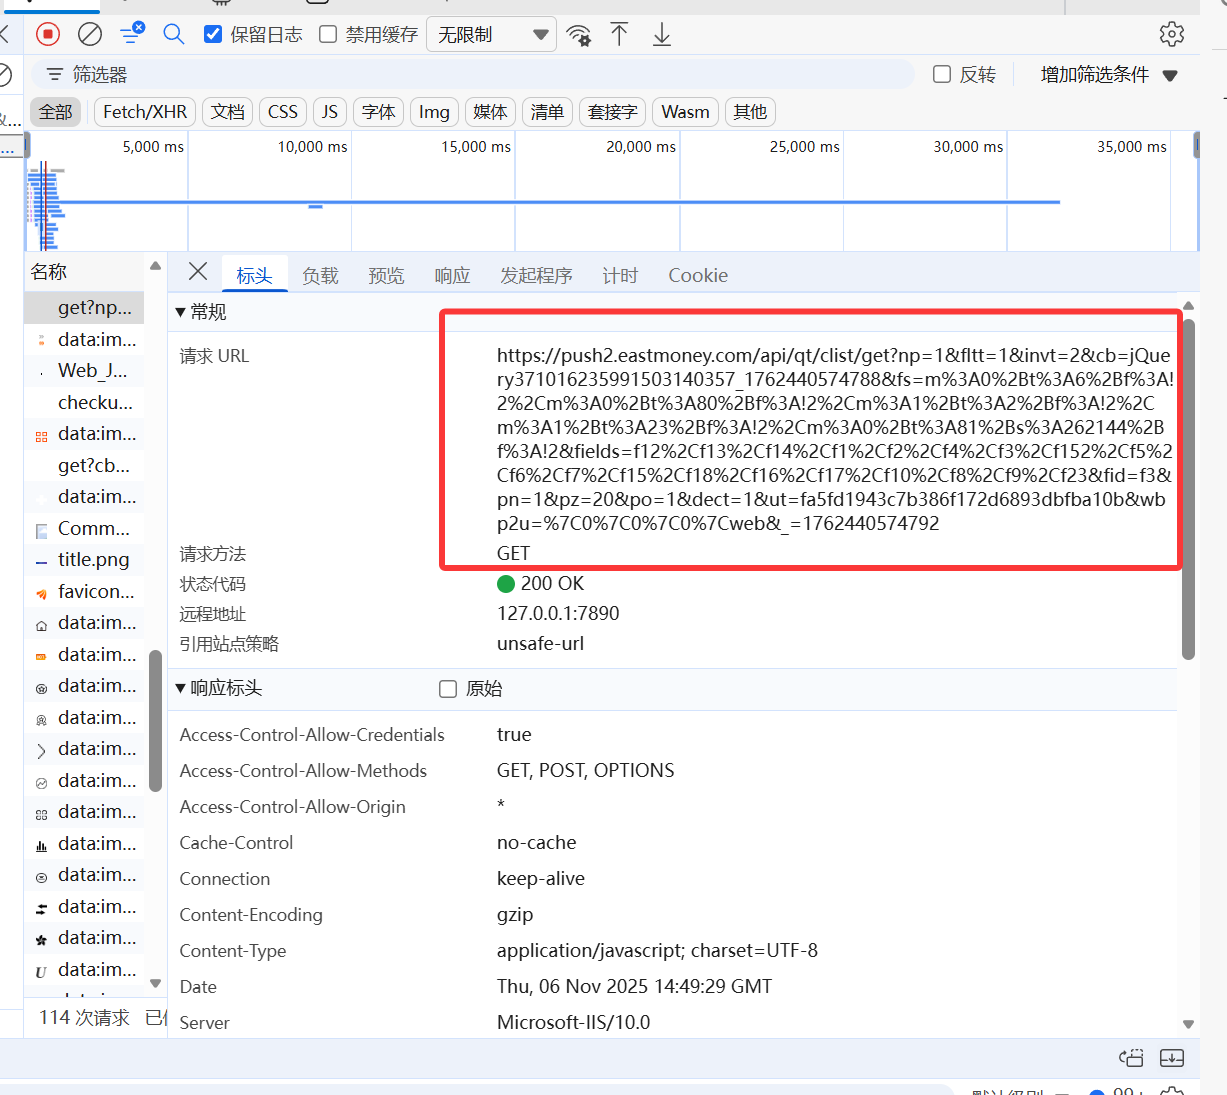Open network conditions settings
The height and width of the screenshot is (1095, 1227).
580,33
